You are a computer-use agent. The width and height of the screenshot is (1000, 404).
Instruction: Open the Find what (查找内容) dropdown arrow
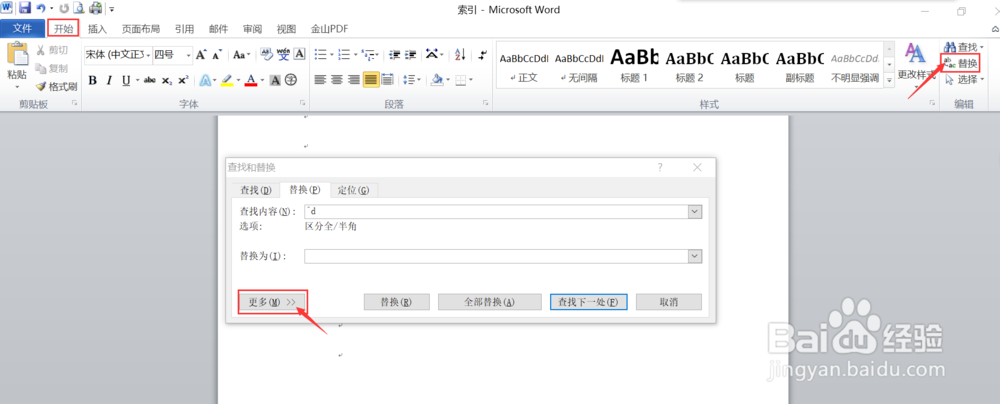coord(695,211)
